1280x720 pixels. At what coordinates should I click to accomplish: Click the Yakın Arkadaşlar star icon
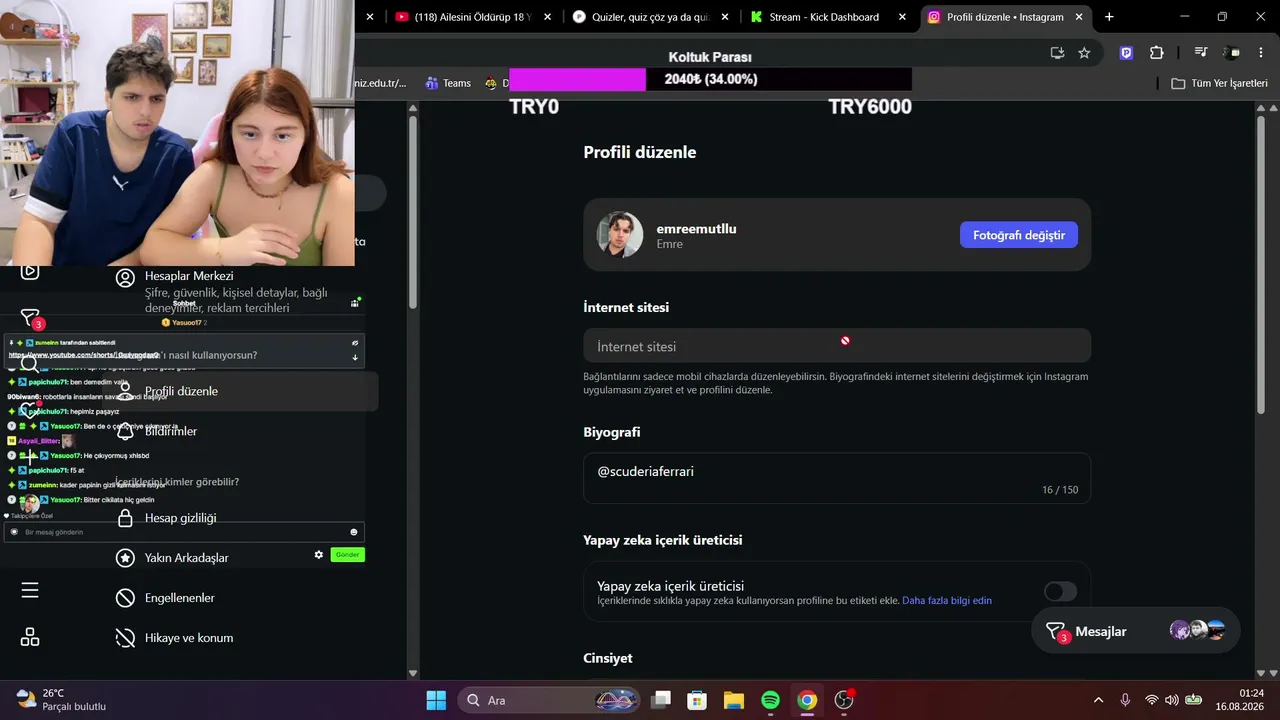pos(125,558)
